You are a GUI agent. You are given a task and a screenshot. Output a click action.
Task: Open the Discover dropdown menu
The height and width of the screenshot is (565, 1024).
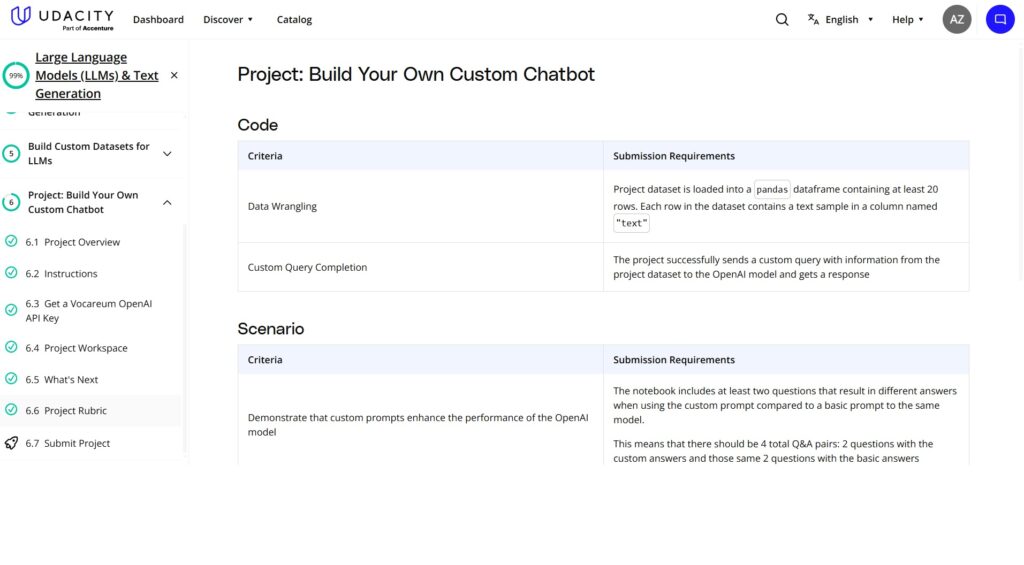click(228, 20)
